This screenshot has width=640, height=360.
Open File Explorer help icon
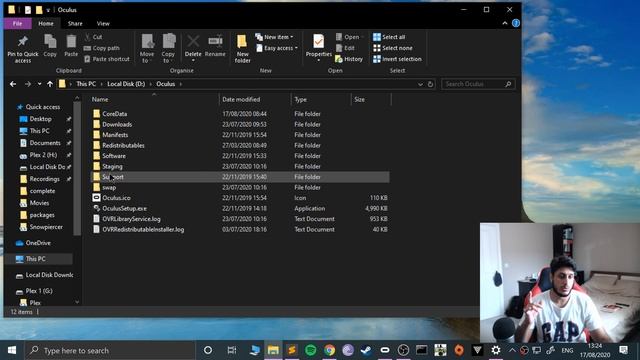[x=516, y=23]
